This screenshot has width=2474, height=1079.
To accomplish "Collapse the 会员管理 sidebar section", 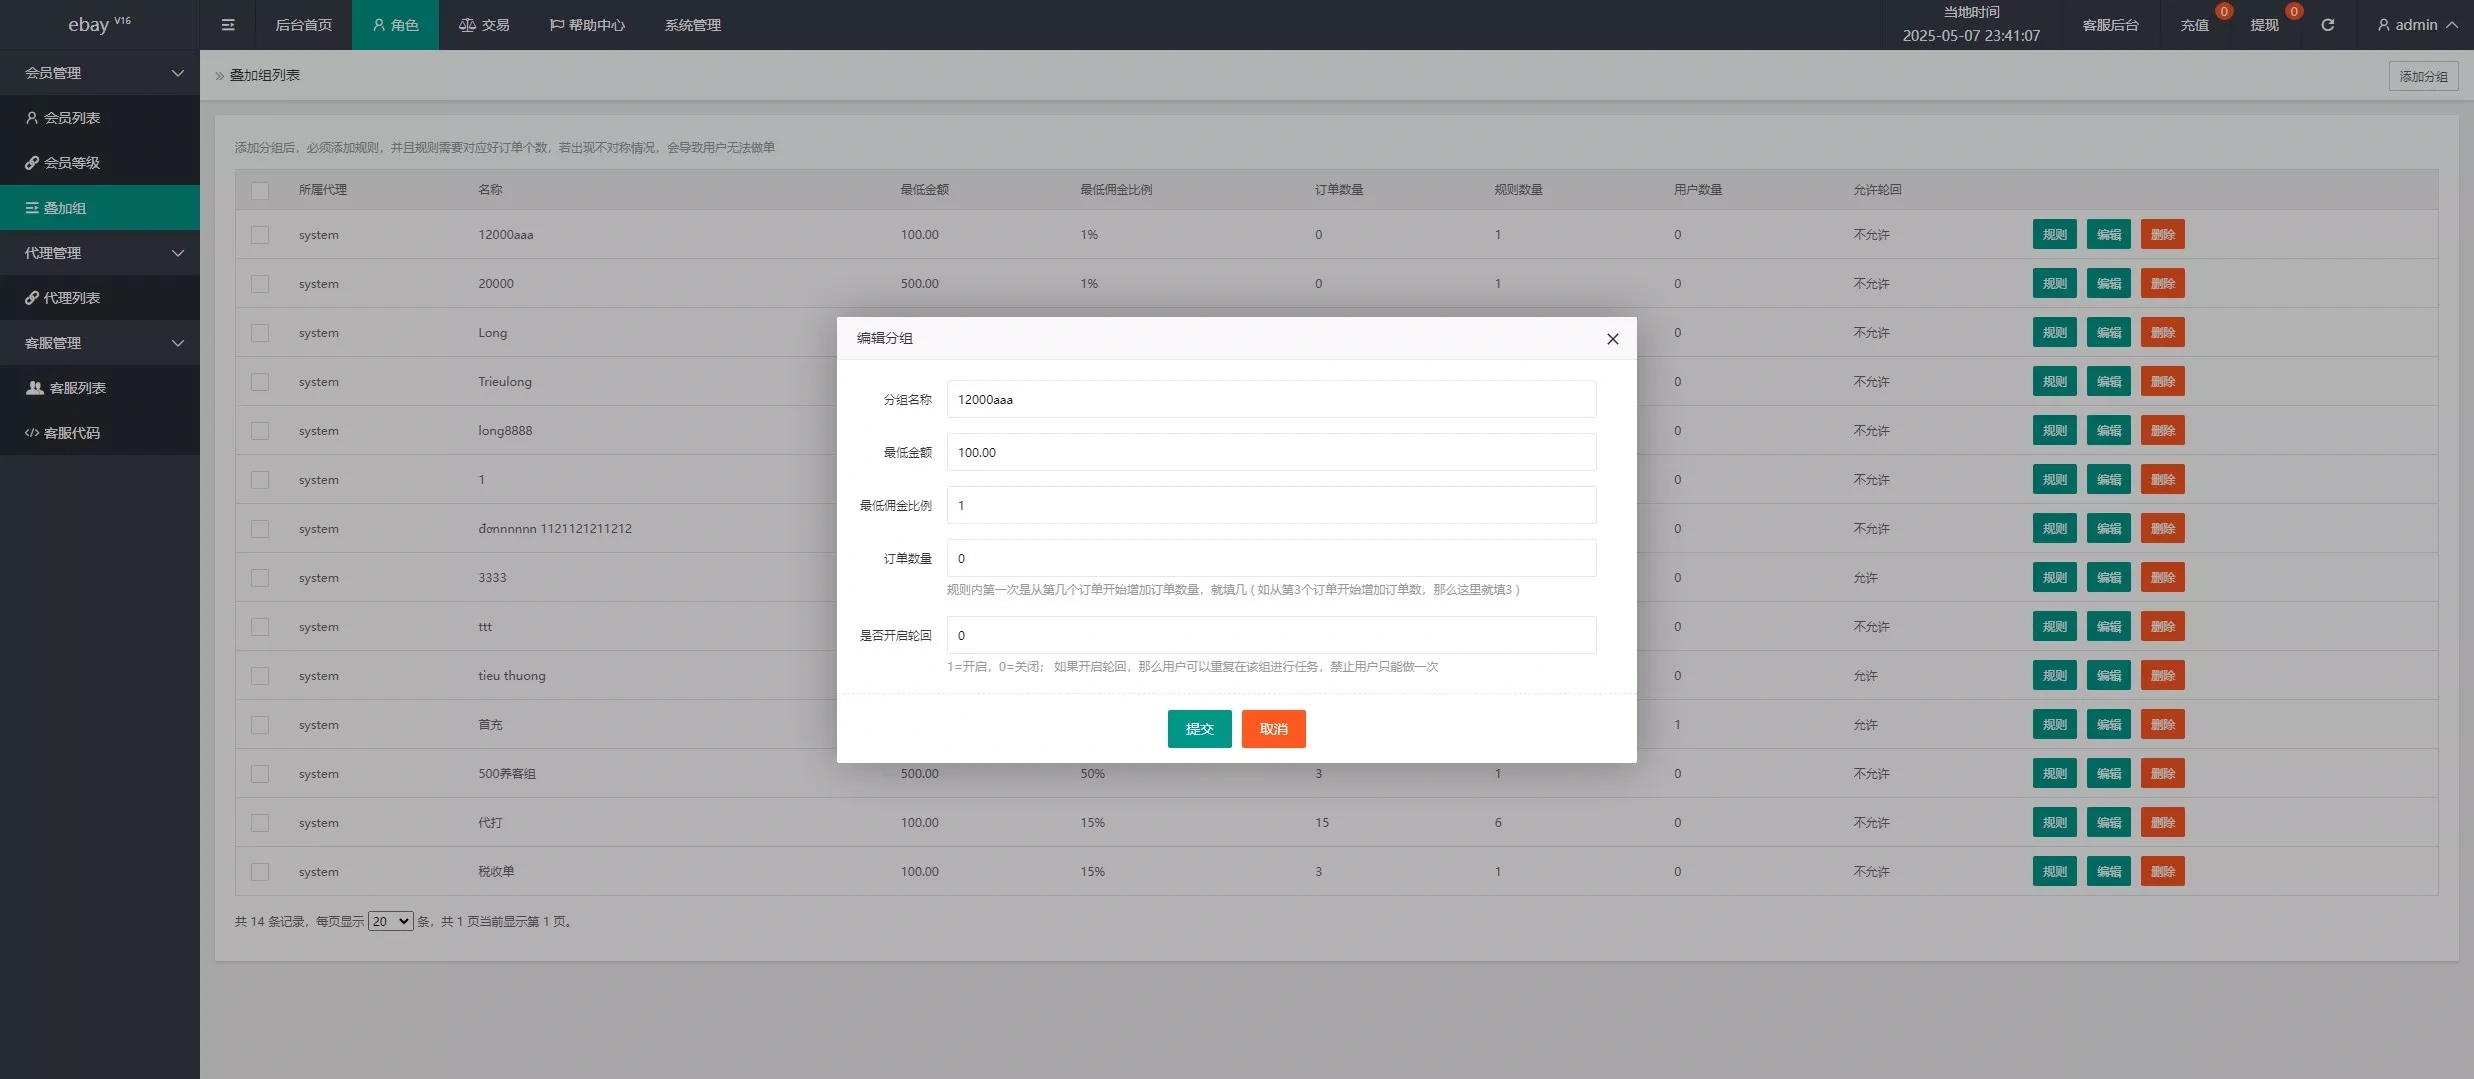I will [x=100, y=73].
